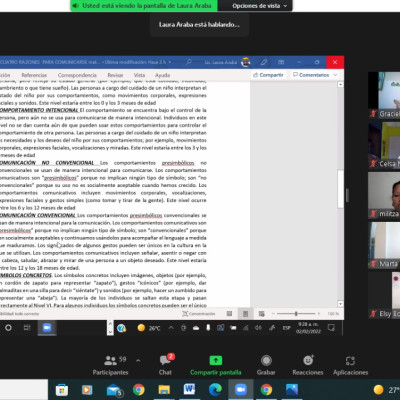Open Word from the Windows taskbar
The width and height of the screenshot is (400, 400).
pyautogui.click(x=189, y=389)
